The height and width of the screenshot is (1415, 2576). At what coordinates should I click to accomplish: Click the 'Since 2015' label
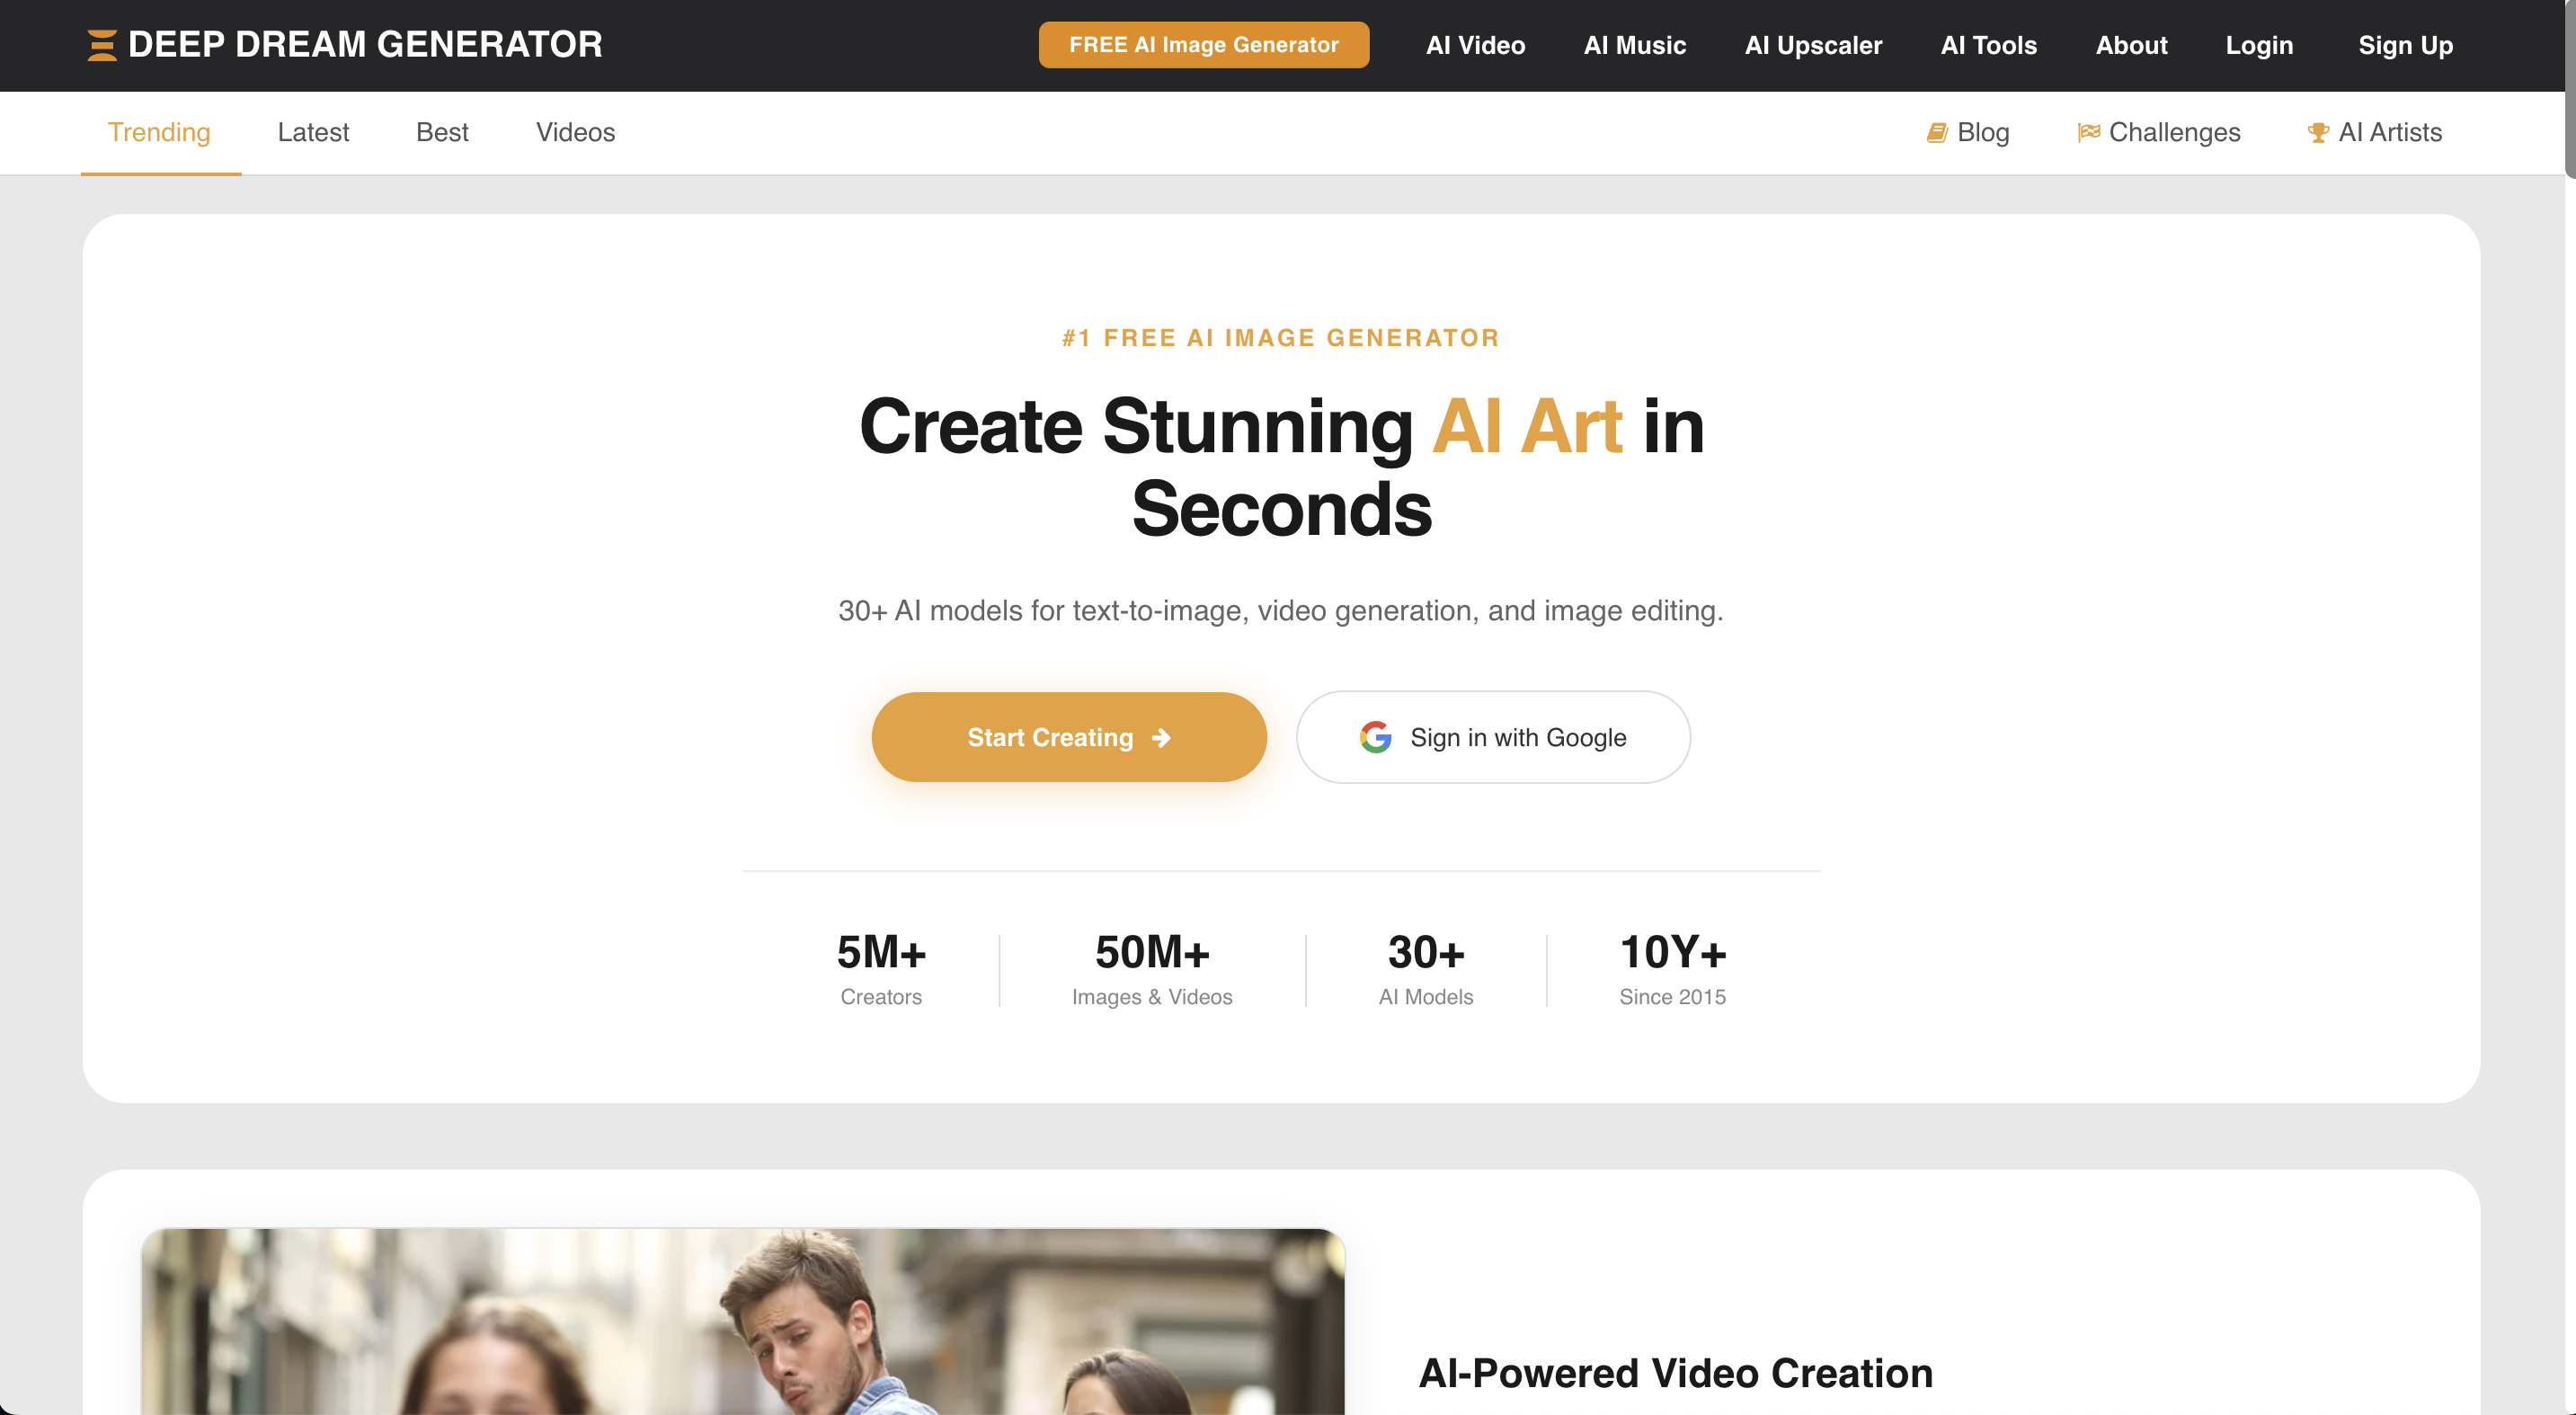(1673, 997)
